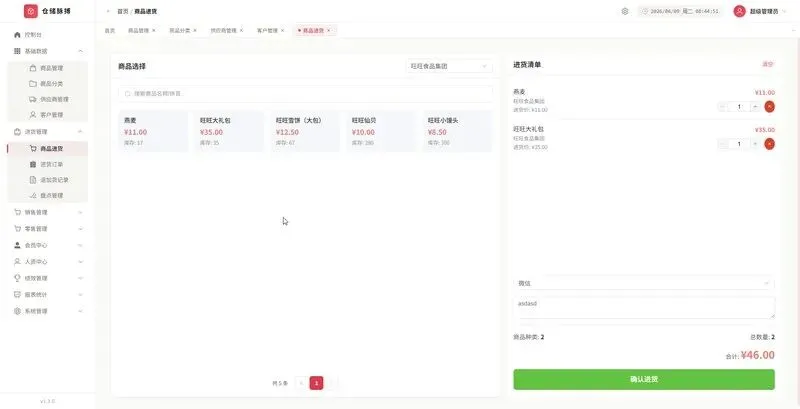Click 清空 to clear the purchase list
The width and height of the screenshot is (800, 409).
(767, 64)
